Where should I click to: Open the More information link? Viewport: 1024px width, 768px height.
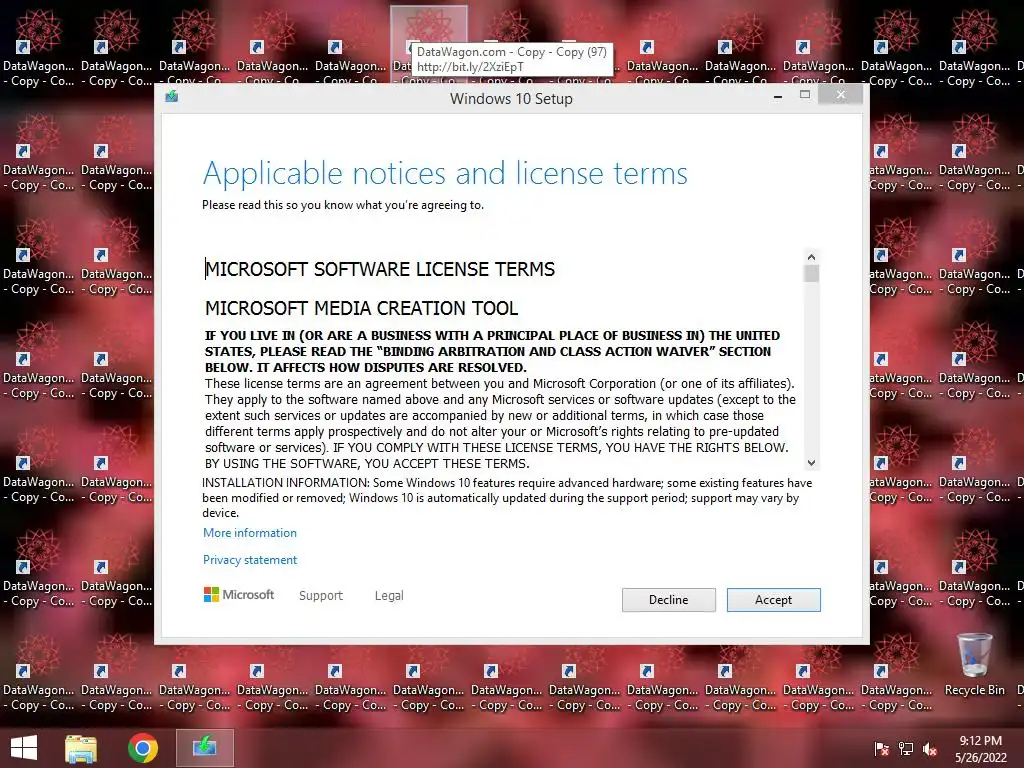click(249, 532)
